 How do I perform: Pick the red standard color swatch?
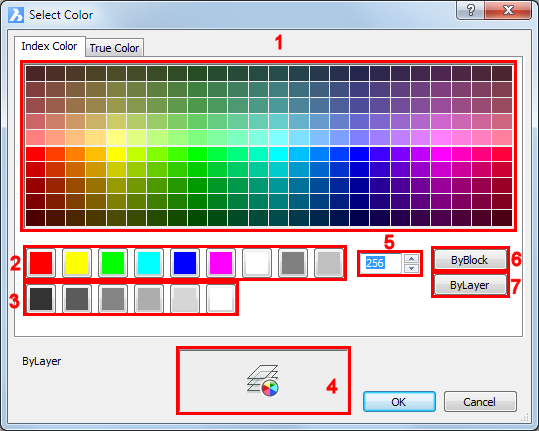point(41,263)
